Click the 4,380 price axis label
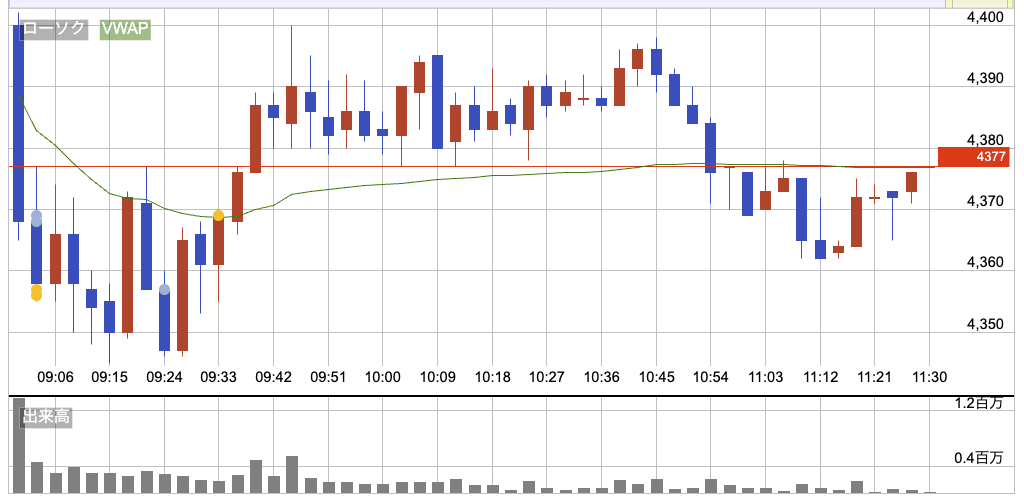This screenshot has height=502, width=1024. tap(985, 140)
